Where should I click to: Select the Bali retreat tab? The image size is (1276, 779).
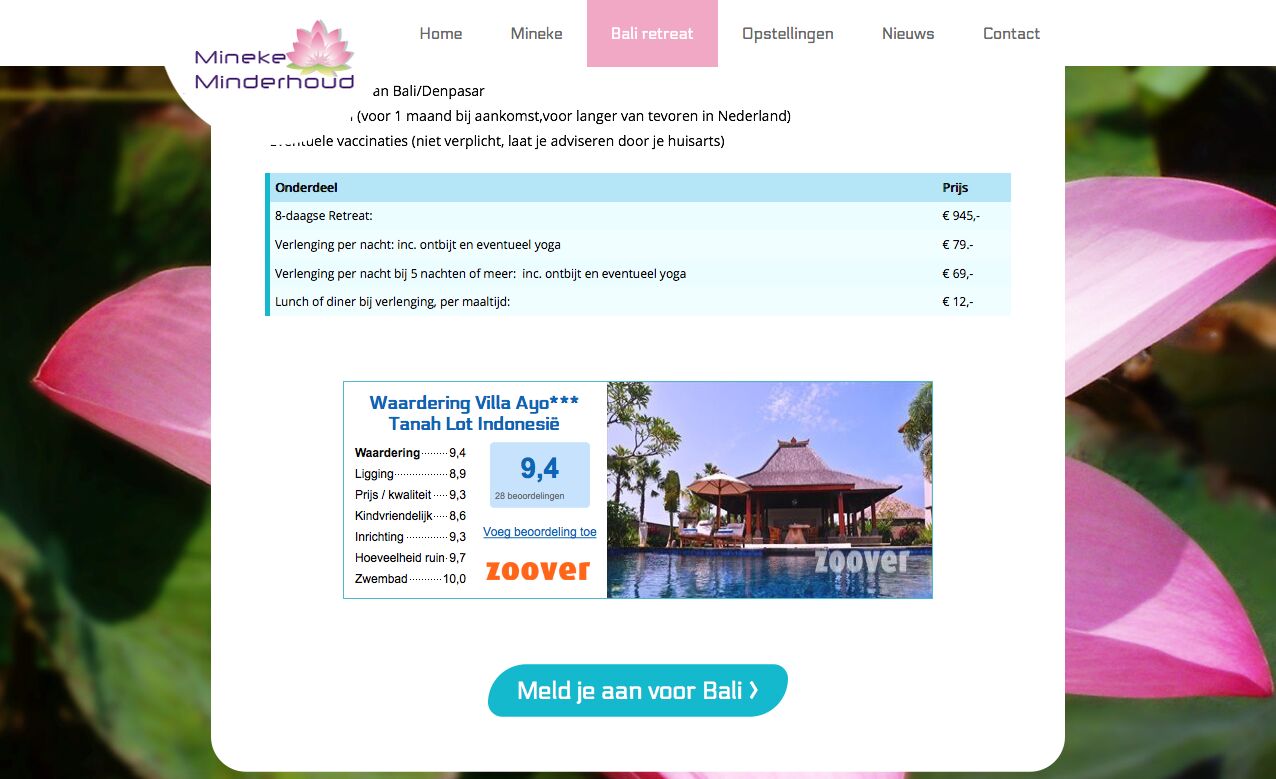652,34
